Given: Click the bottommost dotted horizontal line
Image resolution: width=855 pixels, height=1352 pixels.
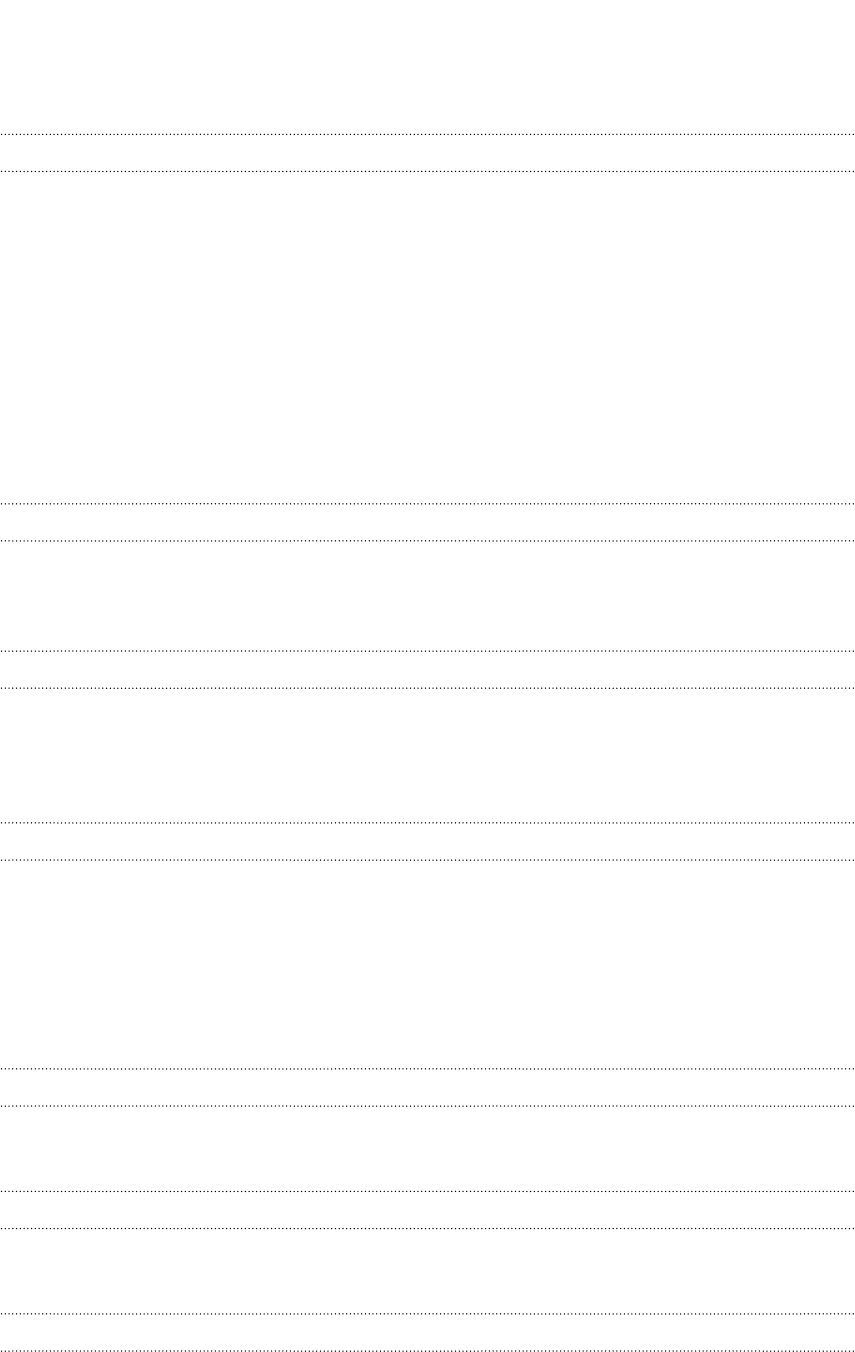Looking at the screenshot, I should click(427, 1350).
